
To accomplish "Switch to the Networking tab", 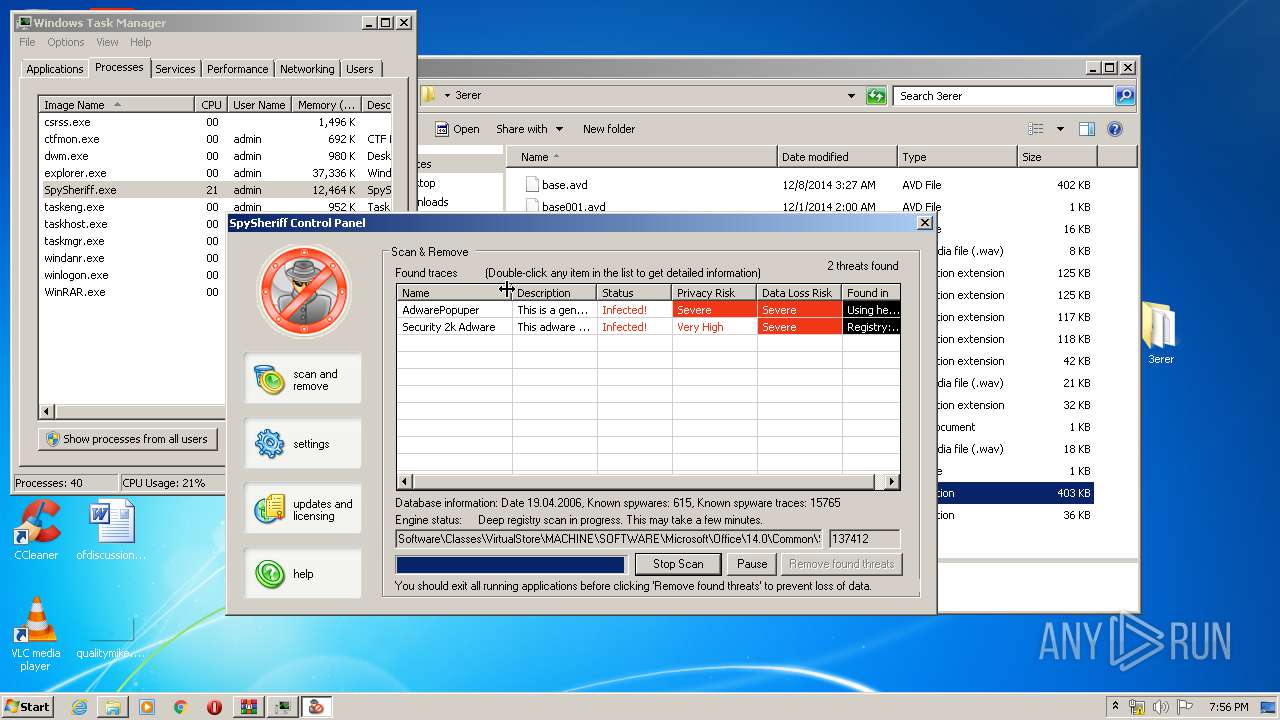I will 307,69.
